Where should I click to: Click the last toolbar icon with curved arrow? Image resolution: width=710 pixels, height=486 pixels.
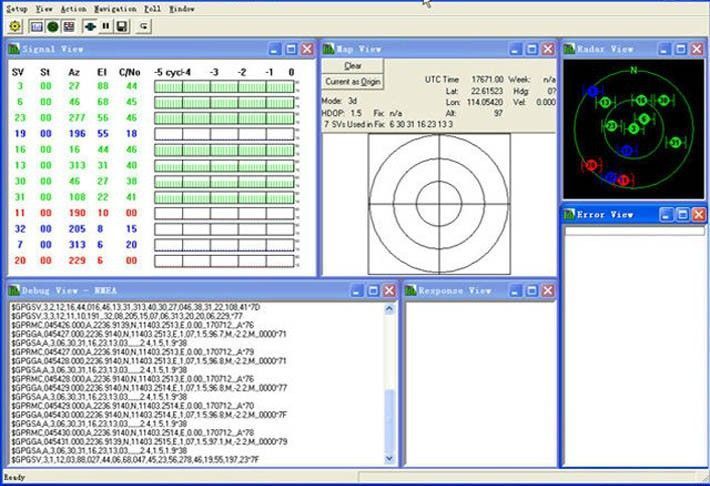[144, 26]
